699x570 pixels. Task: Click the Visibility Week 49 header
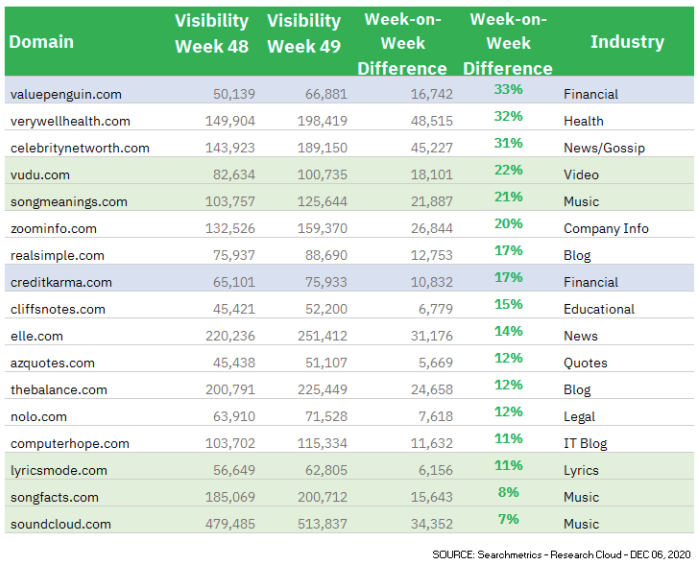(x=304, y=34)
